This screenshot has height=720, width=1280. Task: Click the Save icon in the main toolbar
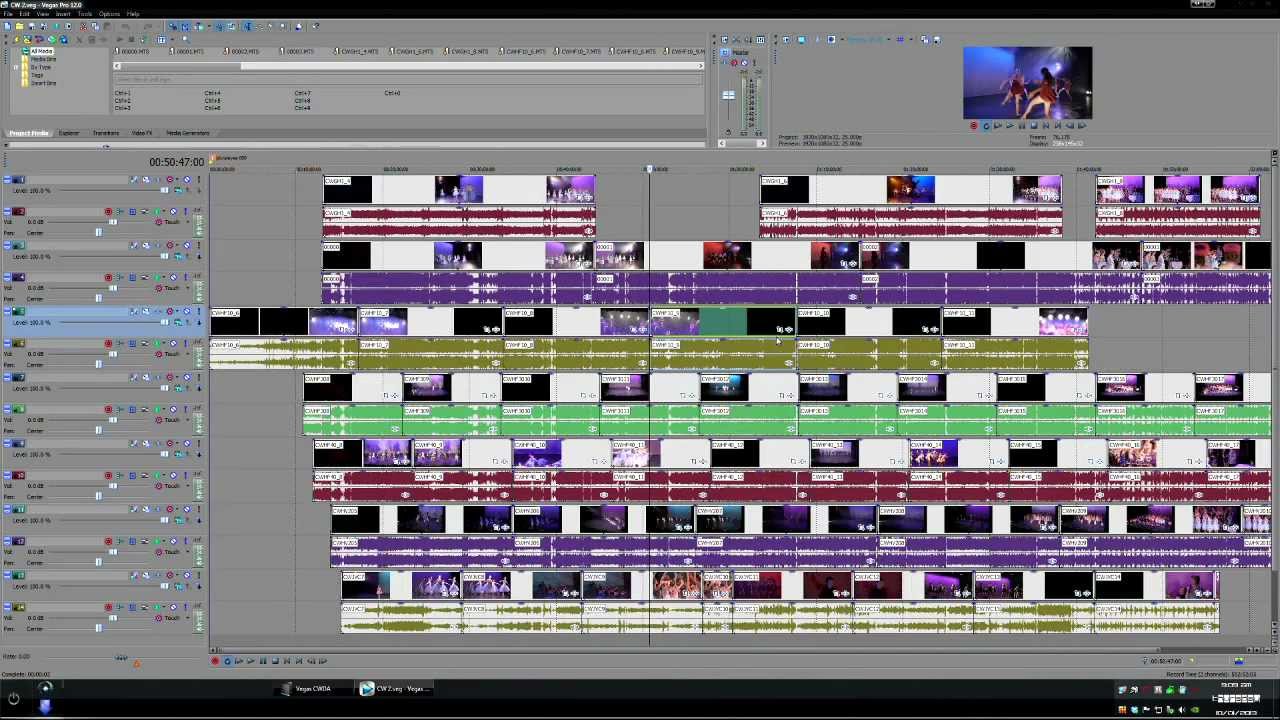click(30, 26)
